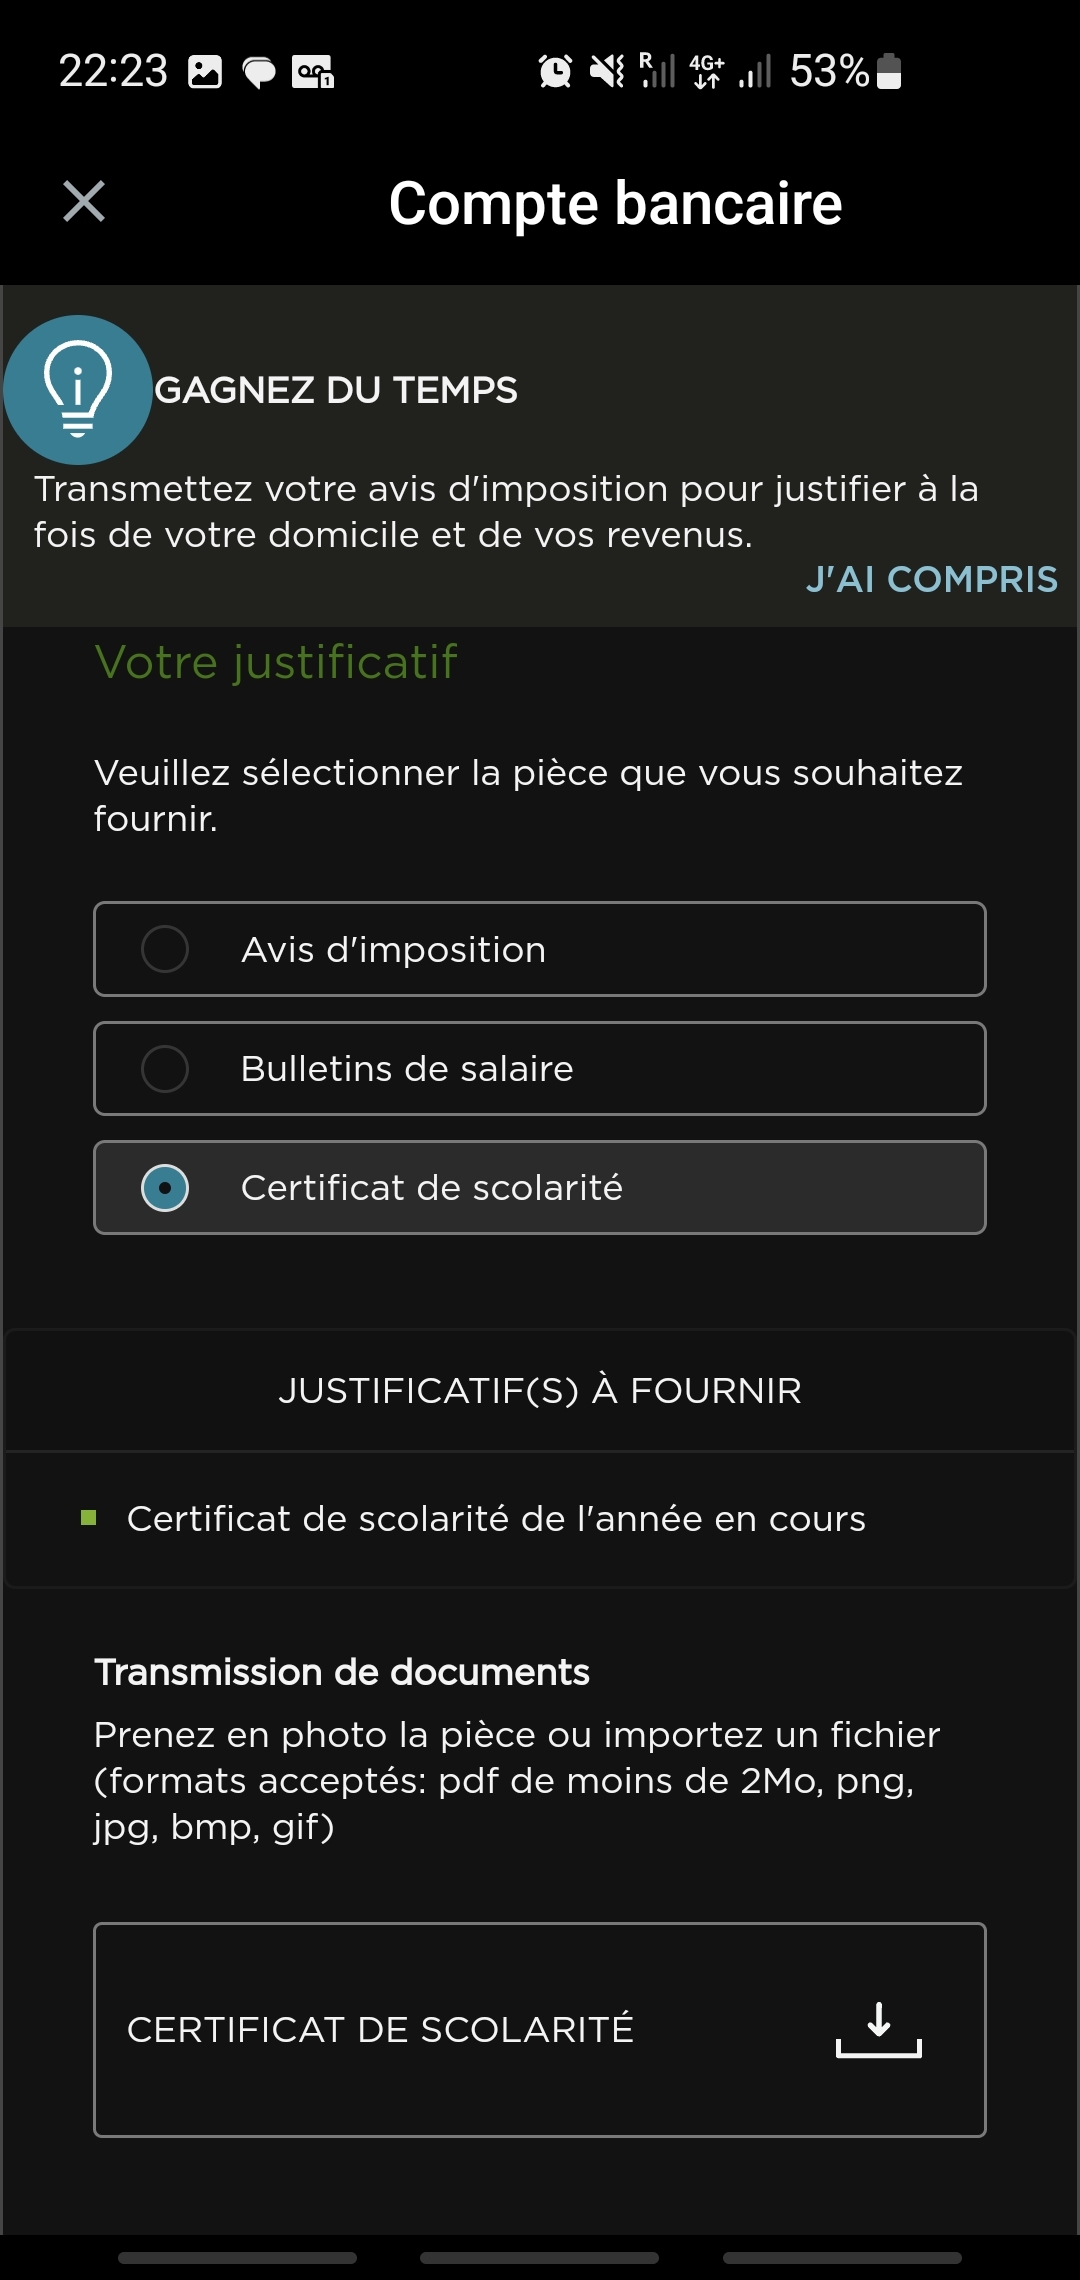Tap the upload arrow icon
This screenshot has width=1080, height=2280.
(878, 2030)
